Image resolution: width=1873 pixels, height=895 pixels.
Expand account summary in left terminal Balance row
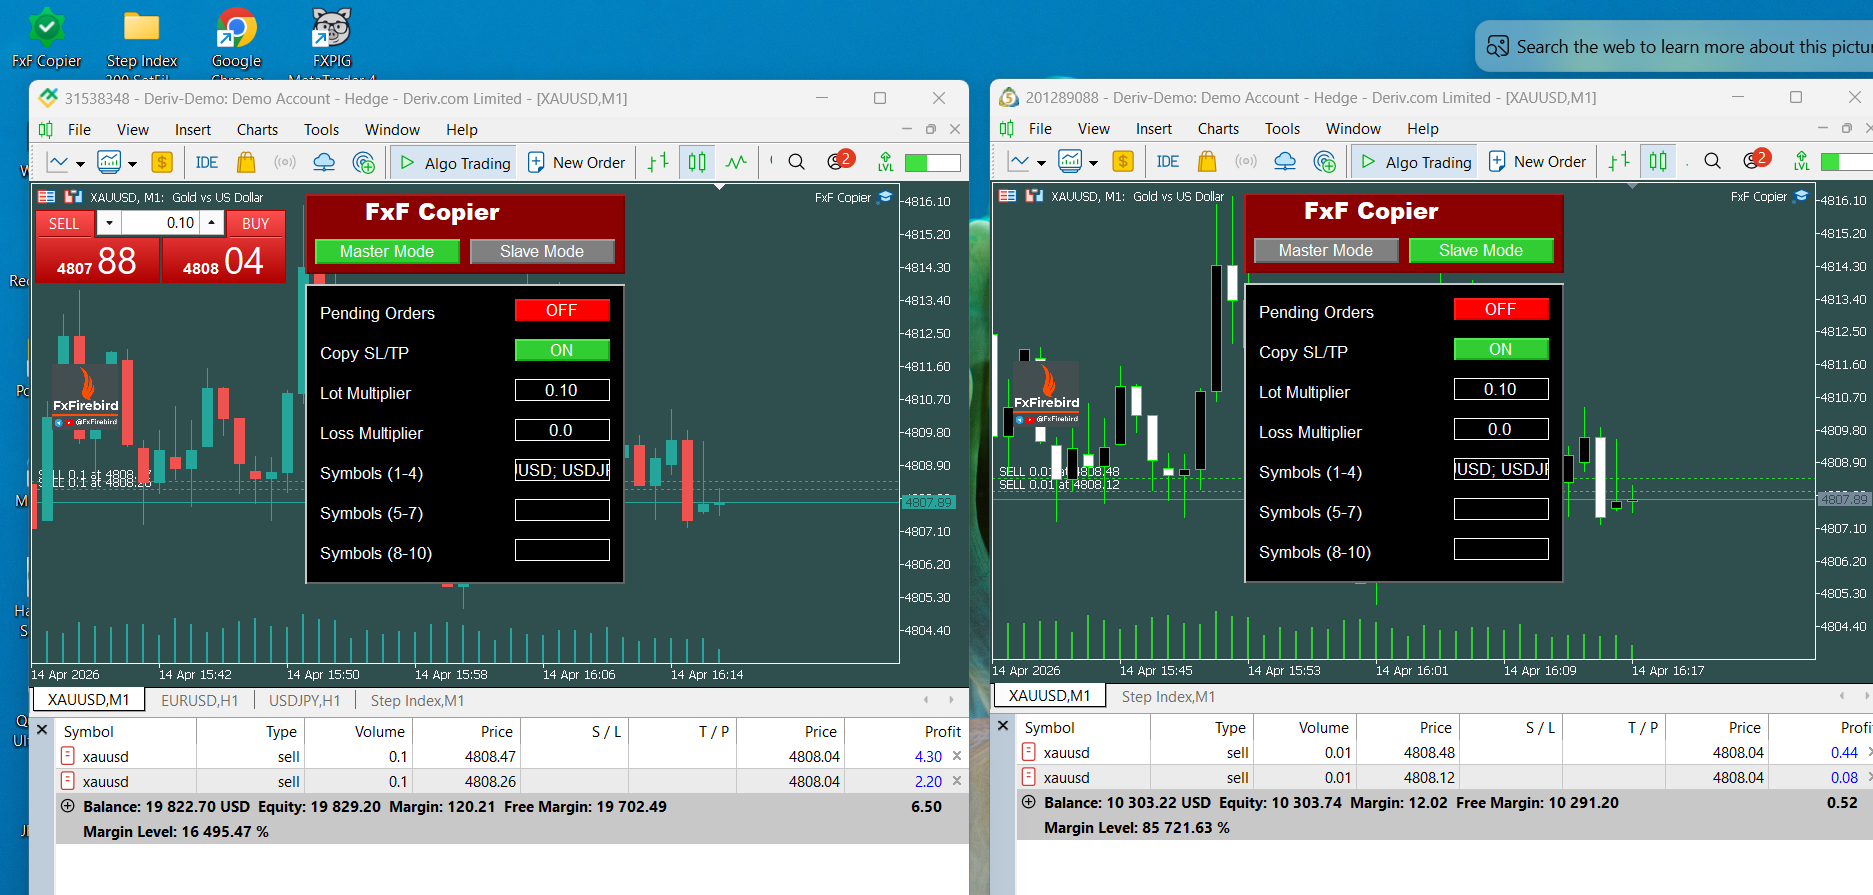68,806
